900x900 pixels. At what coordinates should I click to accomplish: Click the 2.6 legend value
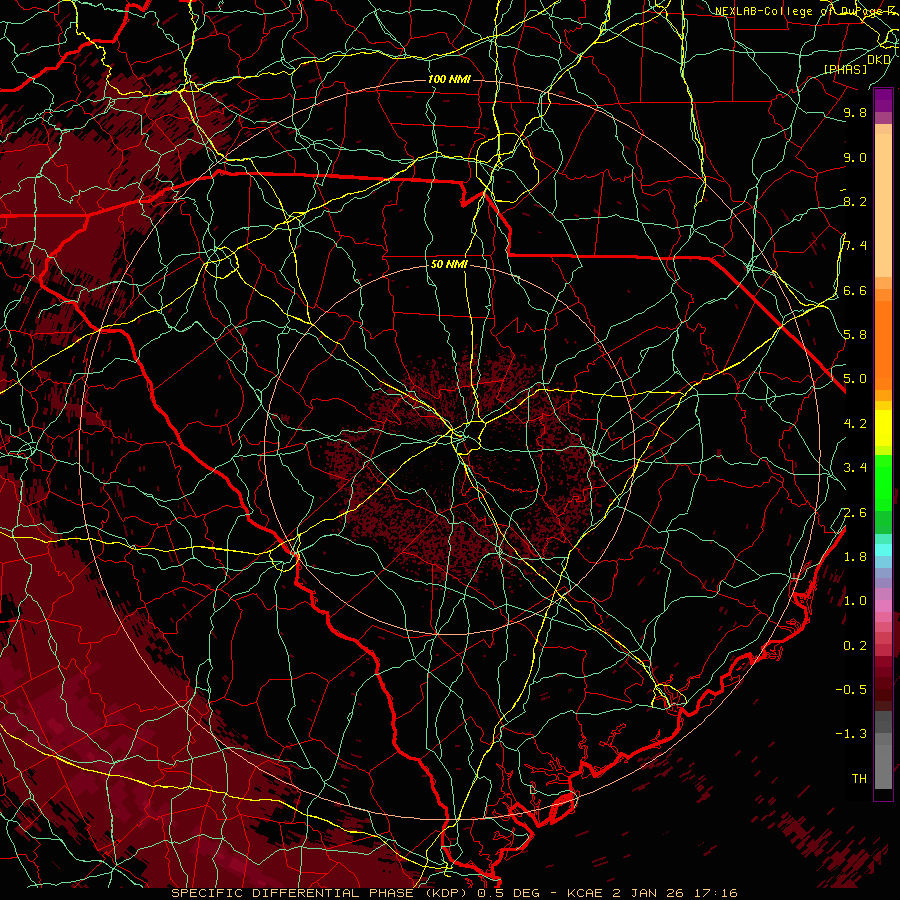855,513
